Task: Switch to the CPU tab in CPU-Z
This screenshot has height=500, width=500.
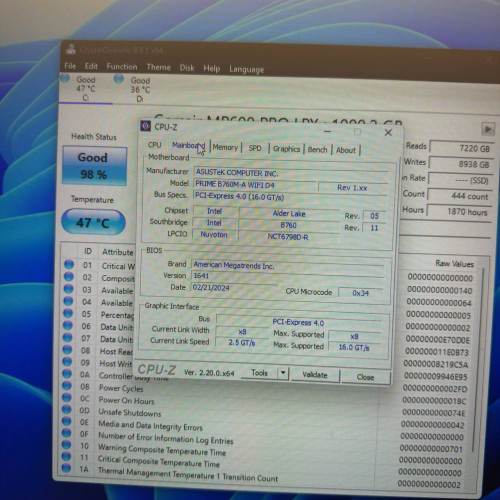Action: click(x=154, y=145)
